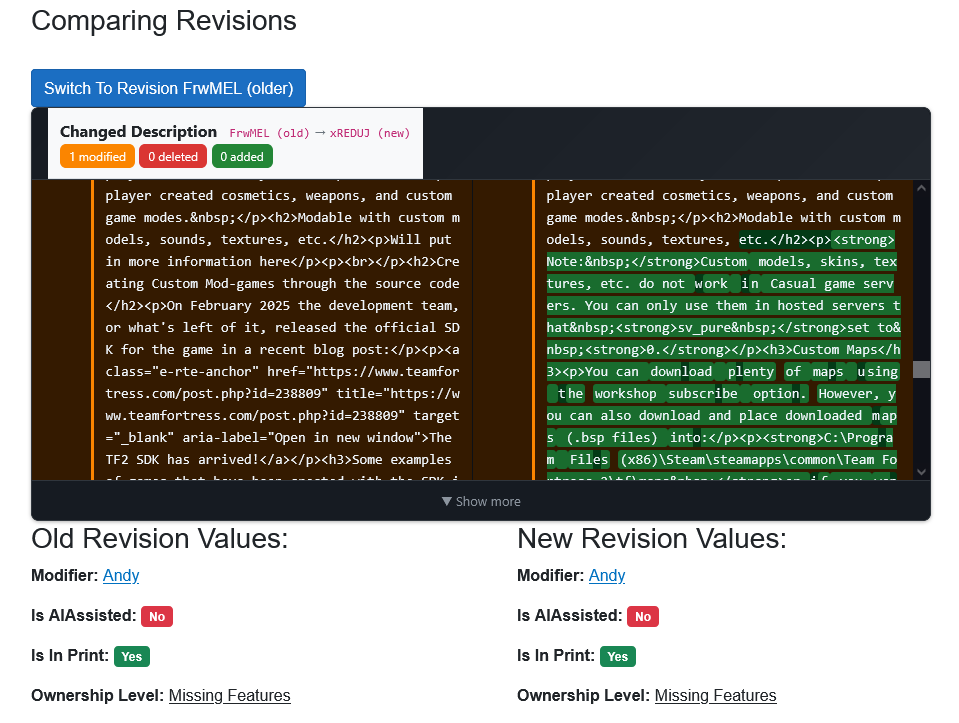959x723 pixels.
Task: Click the diff scrollbar up arrow
Action: tap(922, 188)
